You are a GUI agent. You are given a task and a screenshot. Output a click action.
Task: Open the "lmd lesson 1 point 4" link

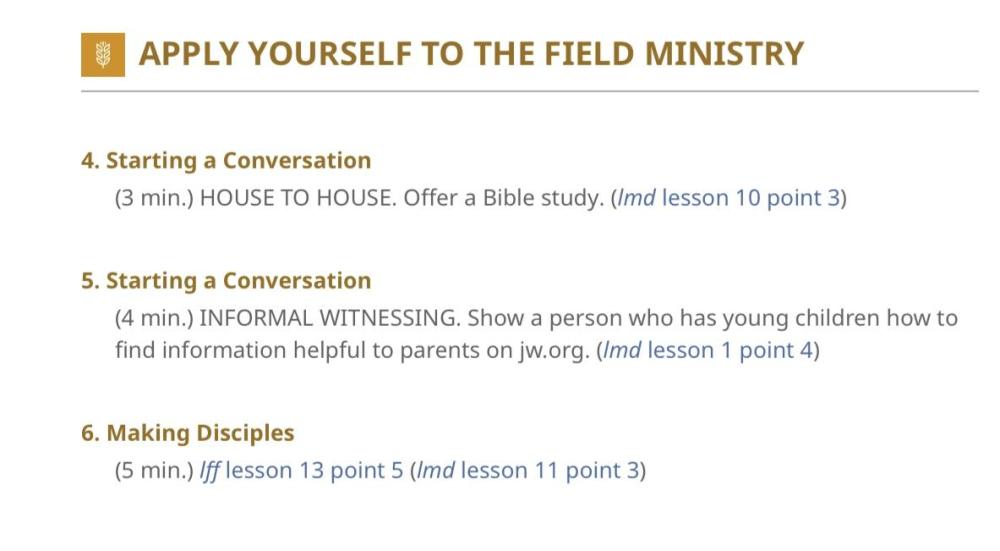708,350
